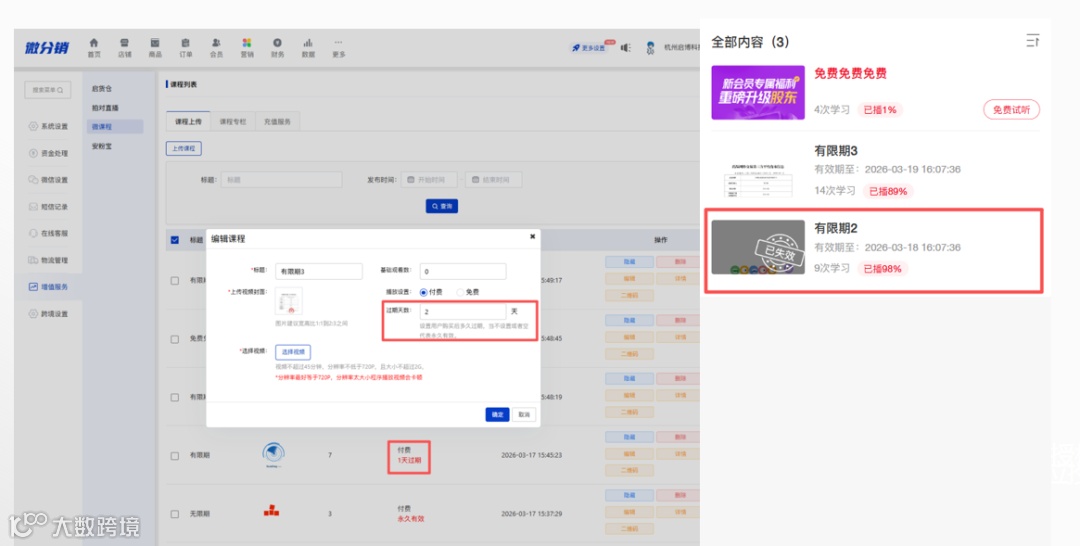
Task: Open the 更多 three-dots nav icon
Action: click(338, 48)
